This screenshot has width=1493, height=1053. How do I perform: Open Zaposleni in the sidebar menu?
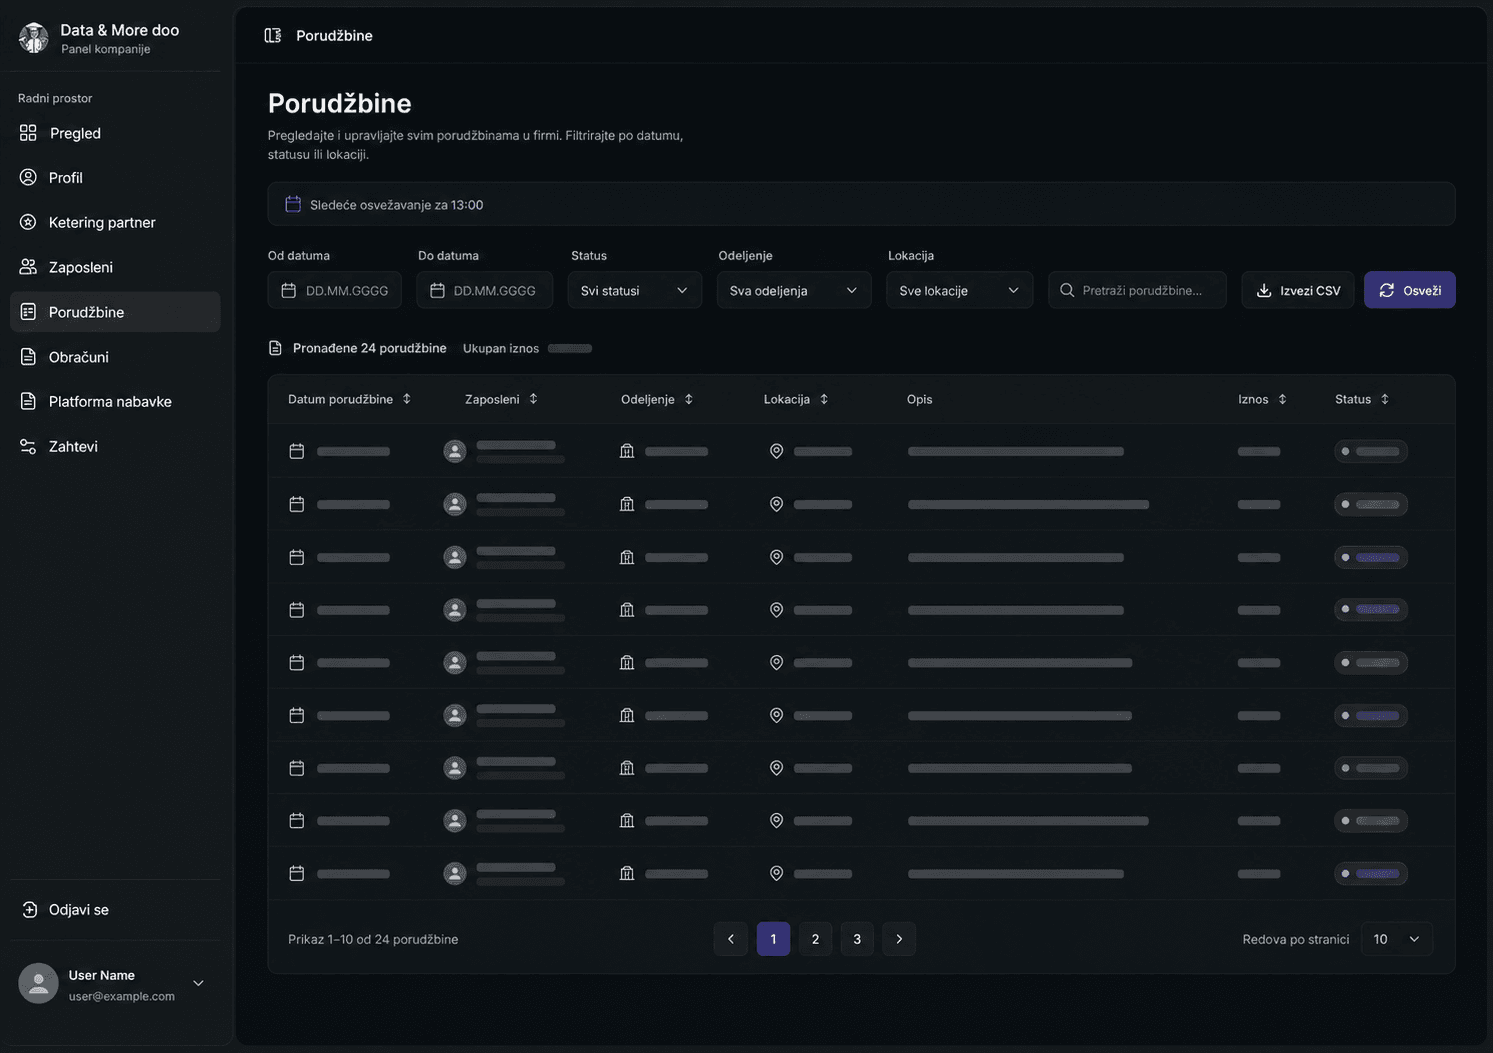pos(115,267)
